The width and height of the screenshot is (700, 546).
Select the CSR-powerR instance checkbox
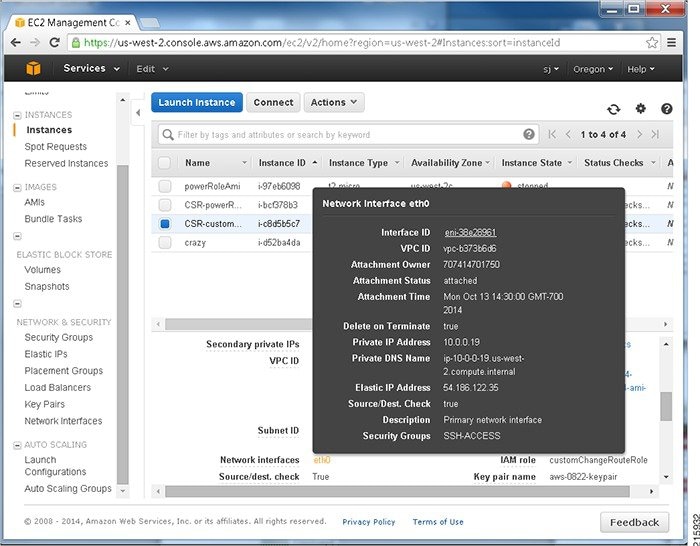(x=165, y=205)
